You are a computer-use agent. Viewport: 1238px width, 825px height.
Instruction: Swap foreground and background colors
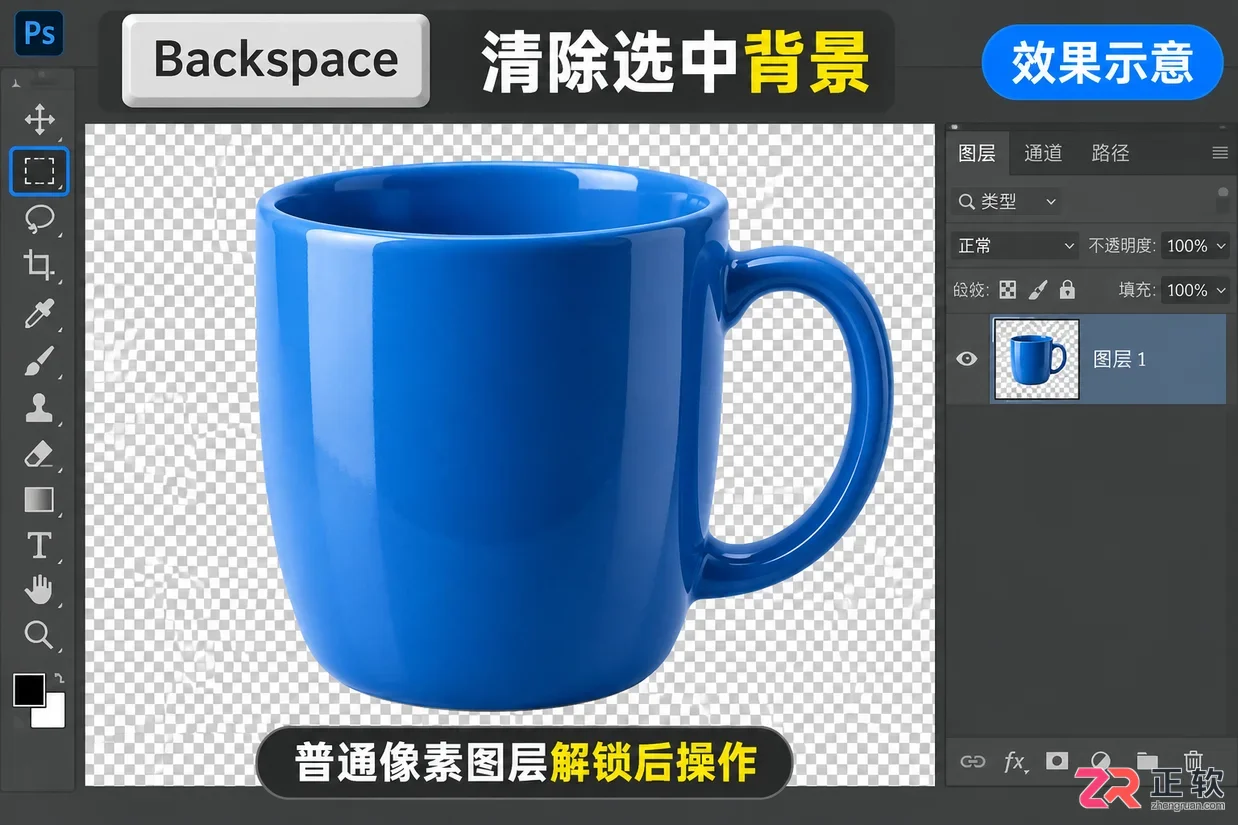click(58, 678)
